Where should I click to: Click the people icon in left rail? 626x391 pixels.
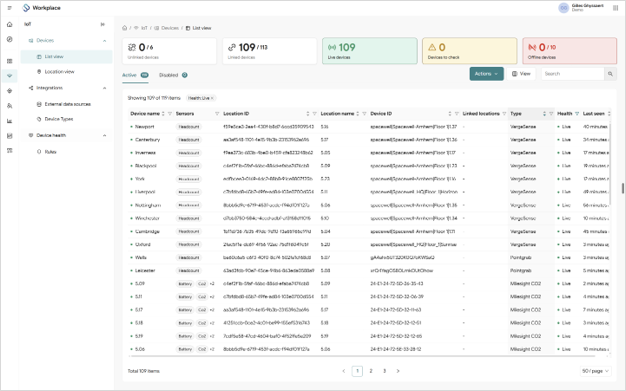coord(10,106)
